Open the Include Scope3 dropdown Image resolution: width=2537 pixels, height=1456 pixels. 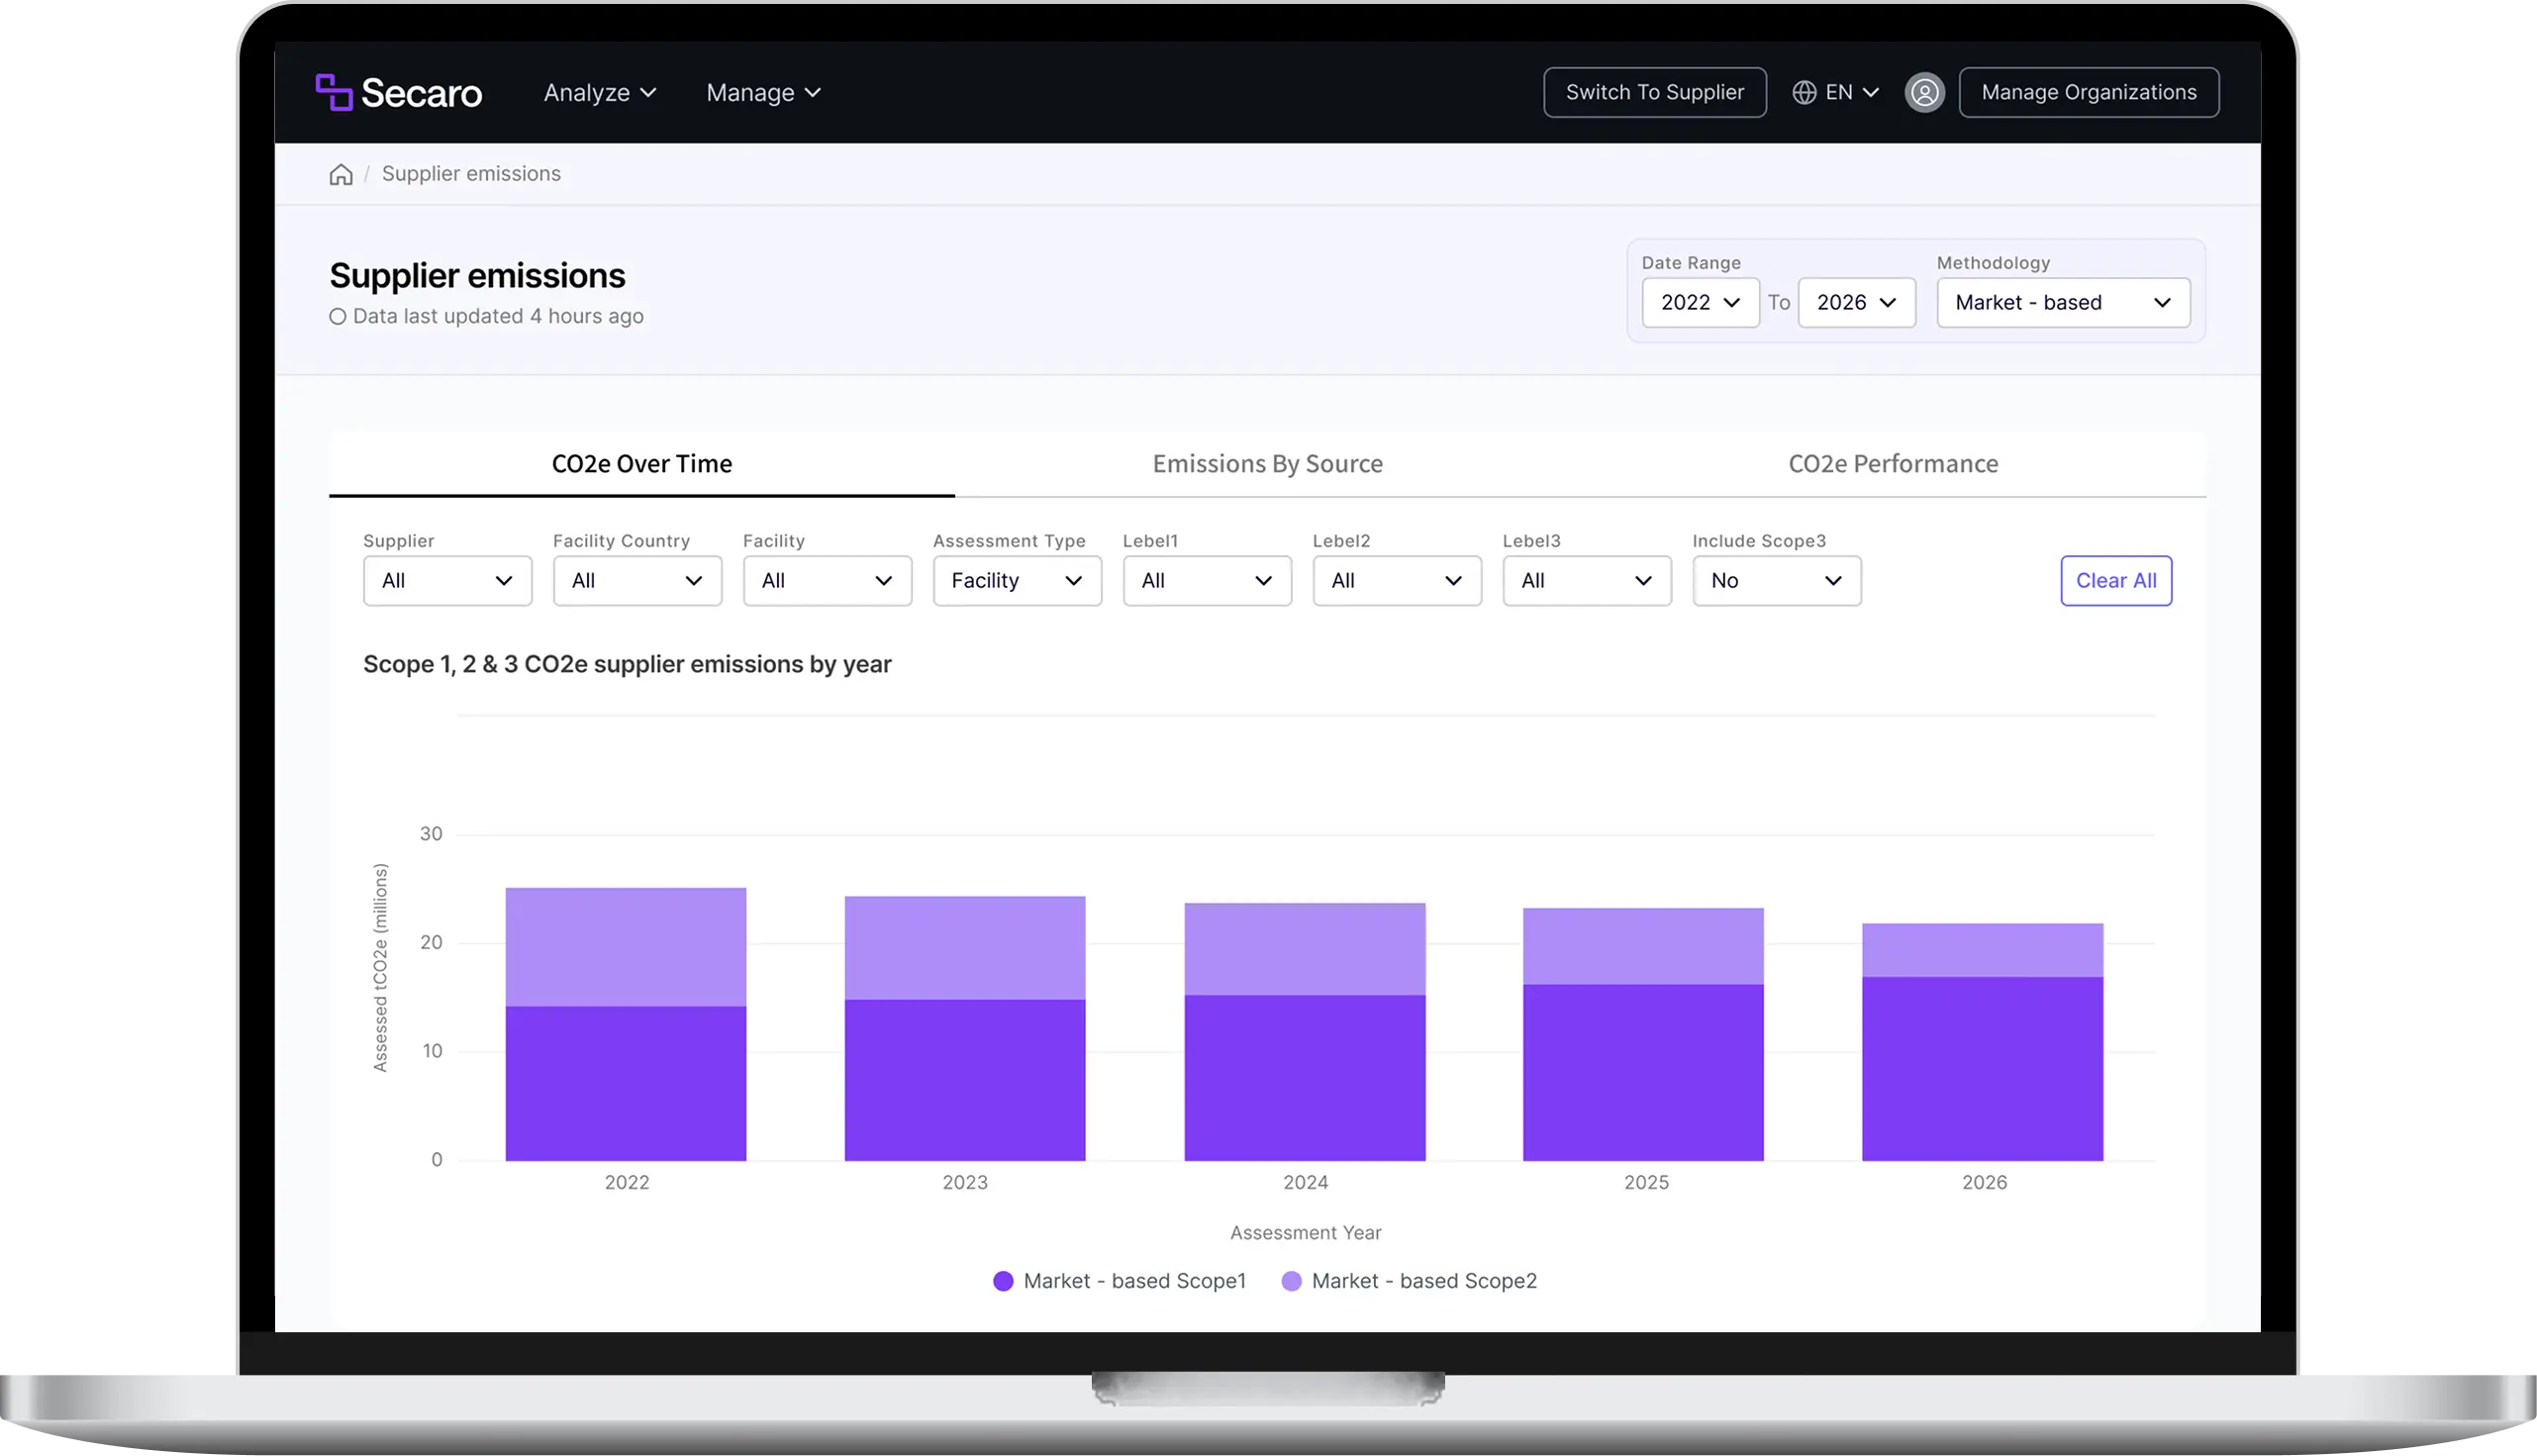click(x=1776, y=581)
